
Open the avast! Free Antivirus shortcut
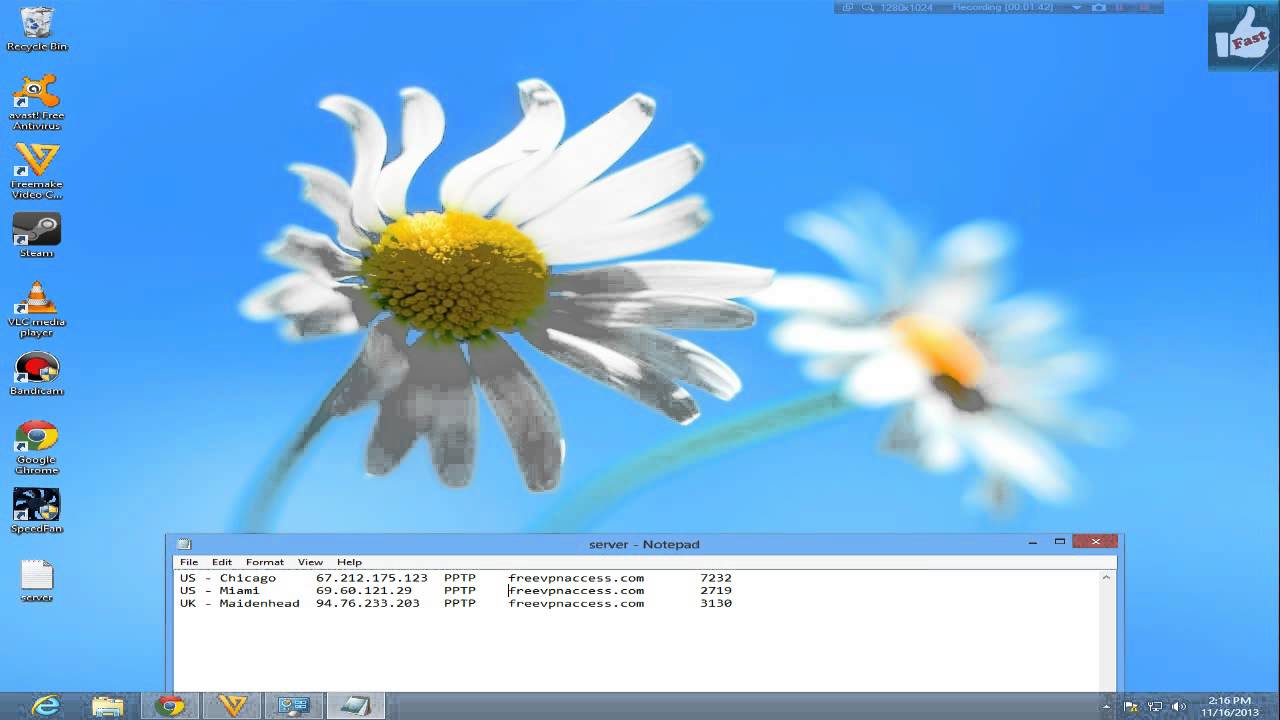(x=36, y=103)
